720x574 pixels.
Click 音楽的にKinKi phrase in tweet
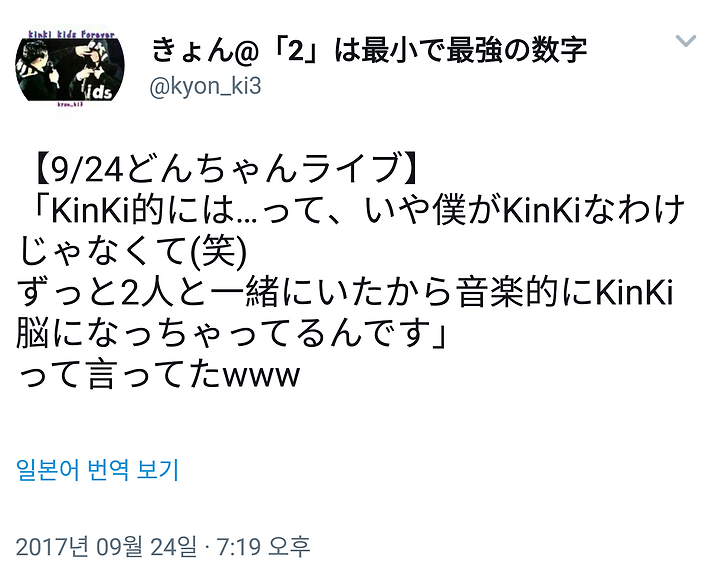coord(565,293)
